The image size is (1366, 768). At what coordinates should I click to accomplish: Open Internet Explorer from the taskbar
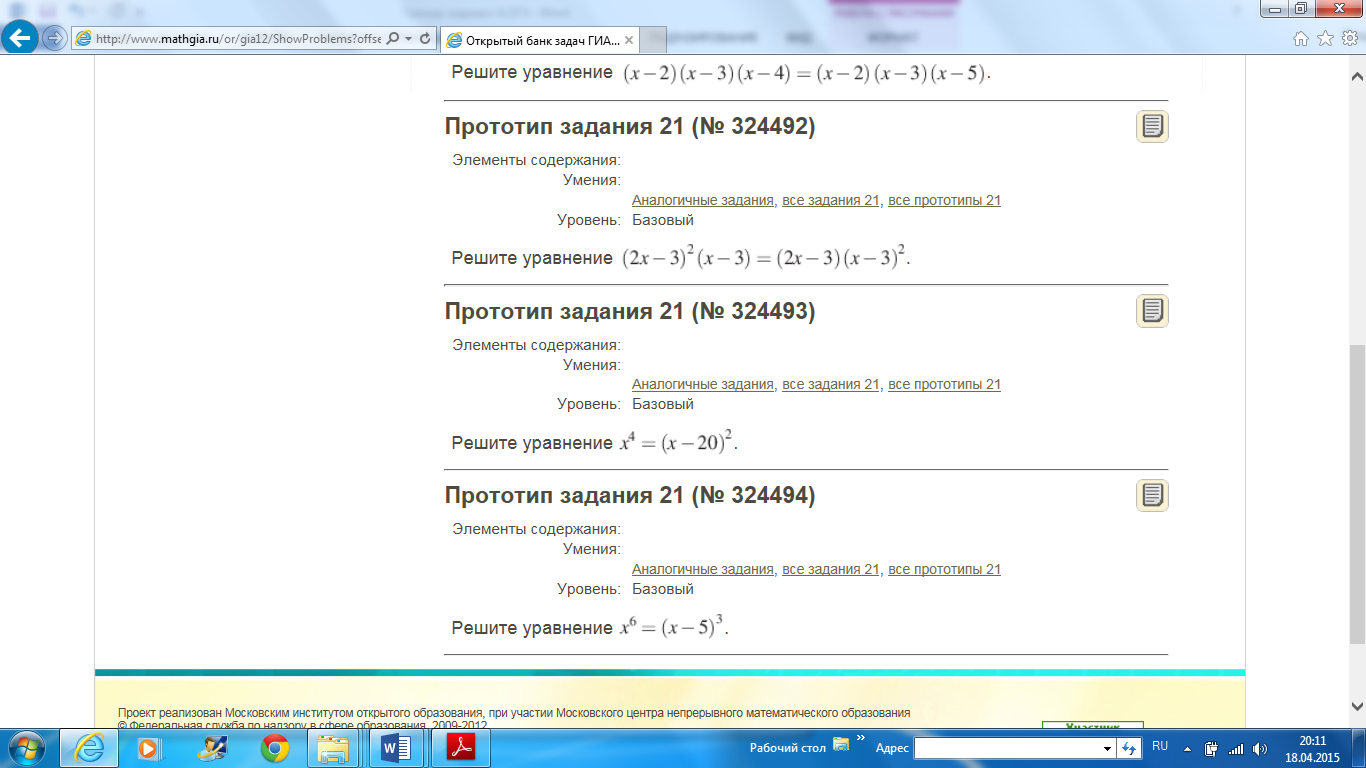(x=89, y=747)
